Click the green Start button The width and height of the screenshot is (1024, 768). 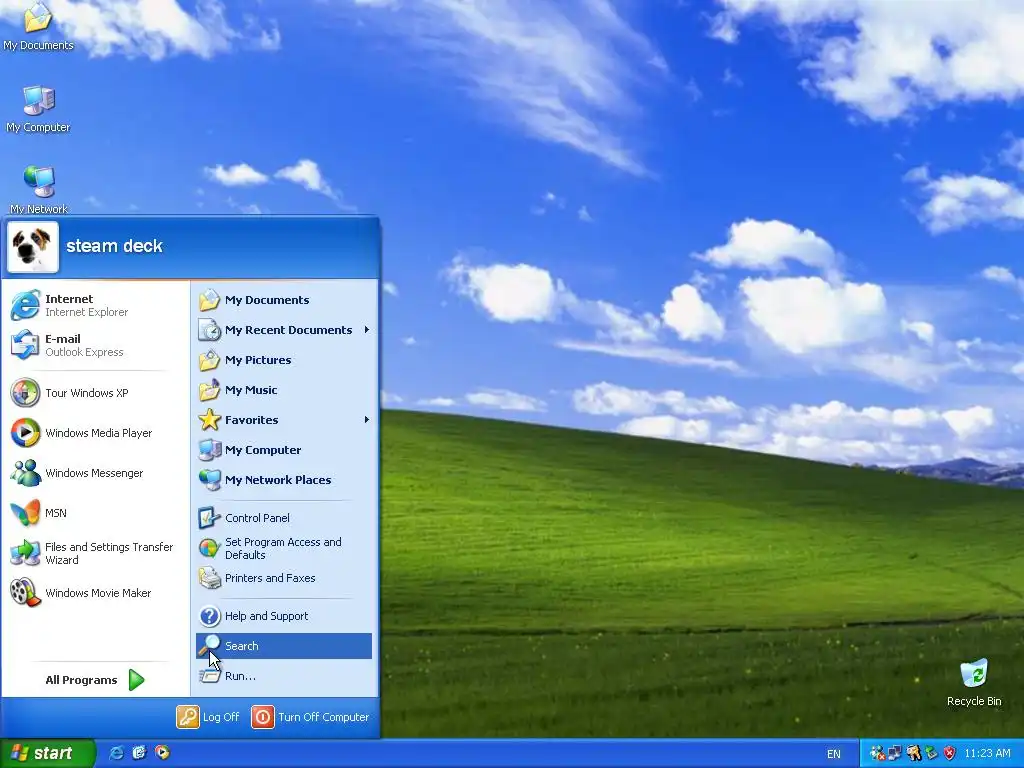pyautogui.click(x=47, y=753)
